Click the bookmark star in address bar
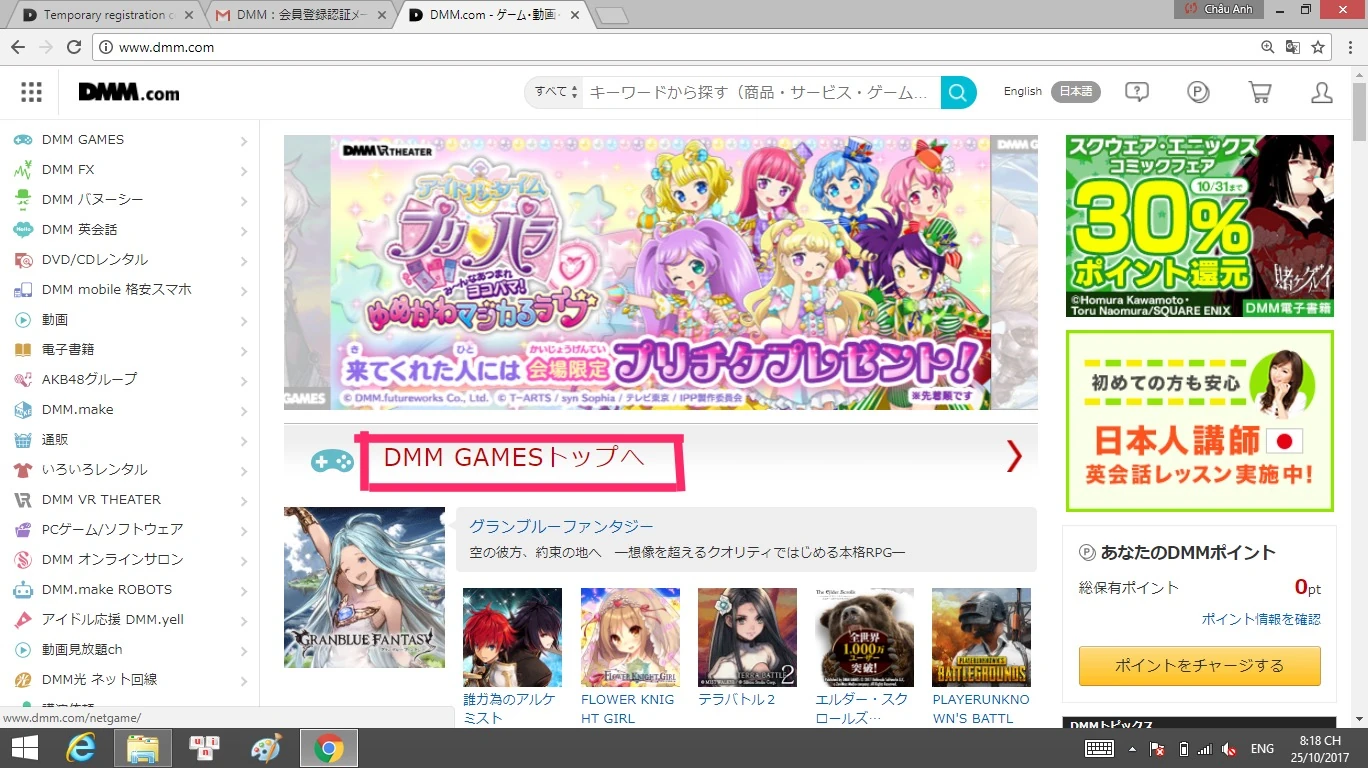Image resolution: width=1368 pixels, height=768 pixels. (1318, 47)
